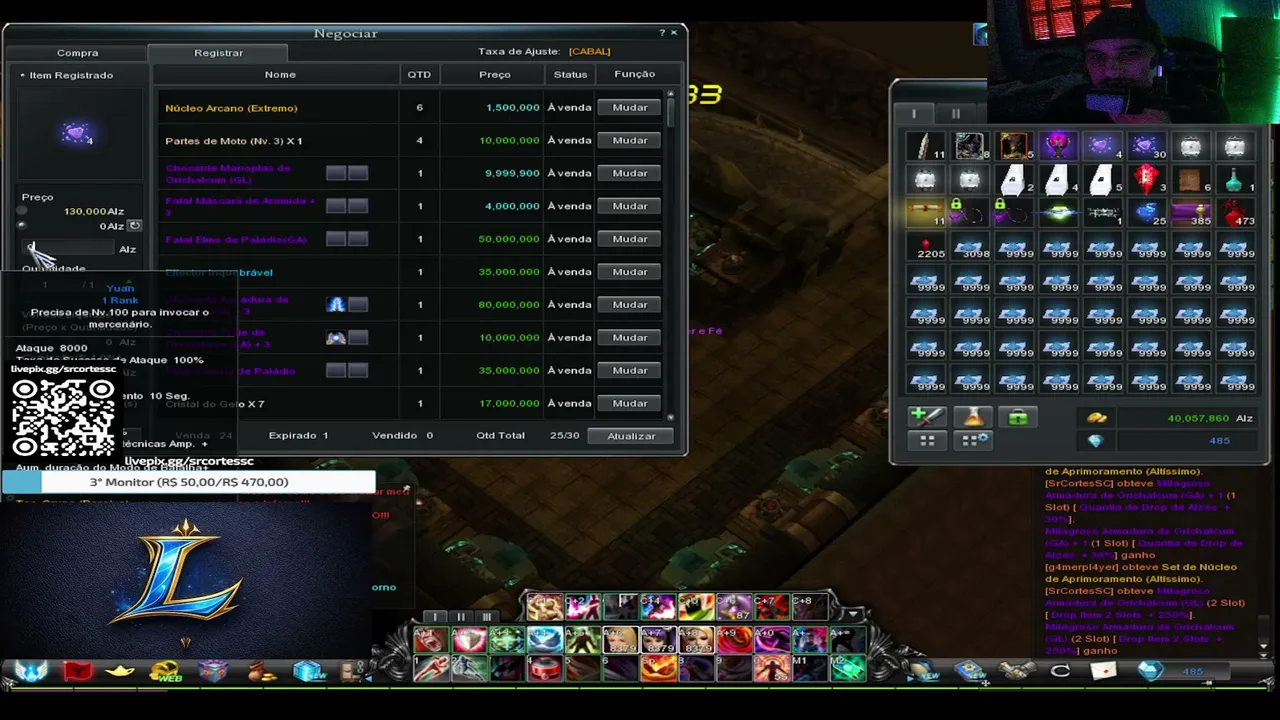This screenshot has width=1280, height=720.
Task: Open inventory tab I
Action: [913, 114]
